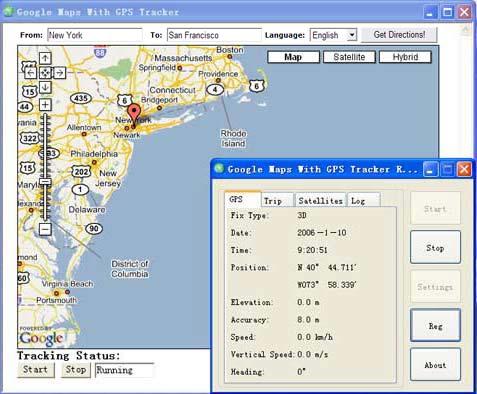Click the route 202 shield on the map

[x=81, y=172]
